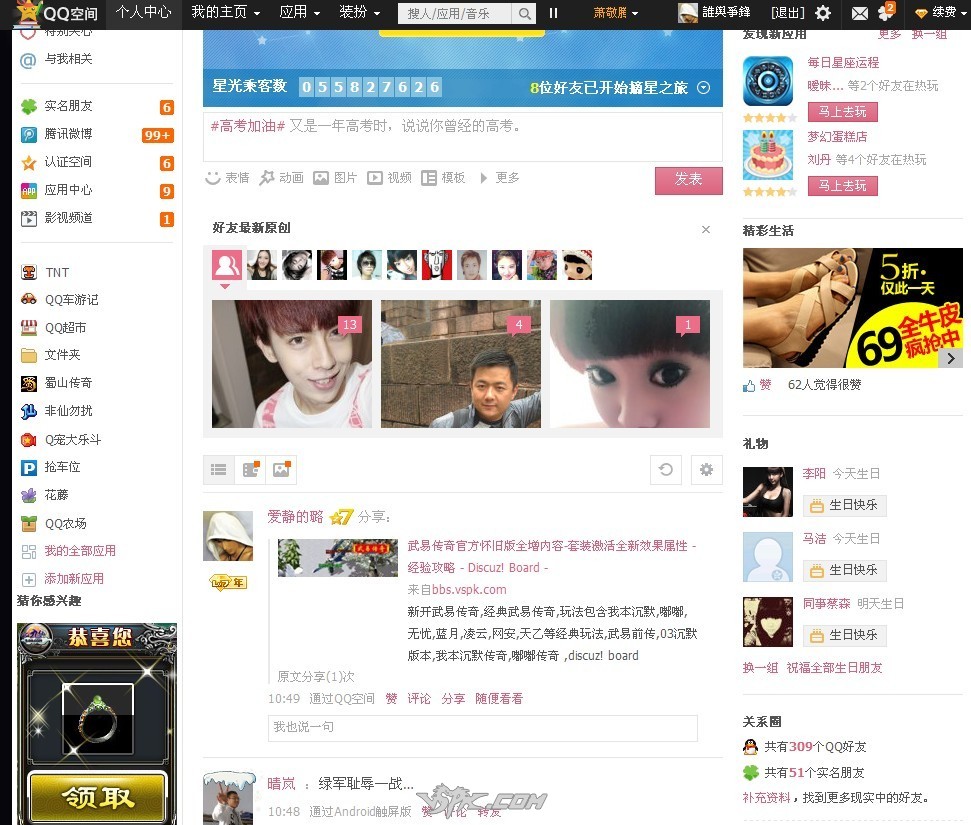Click the search box 搜人/应用/音乐
The height and width of the screenshot is (825, 971).
(x=455, y=14)
